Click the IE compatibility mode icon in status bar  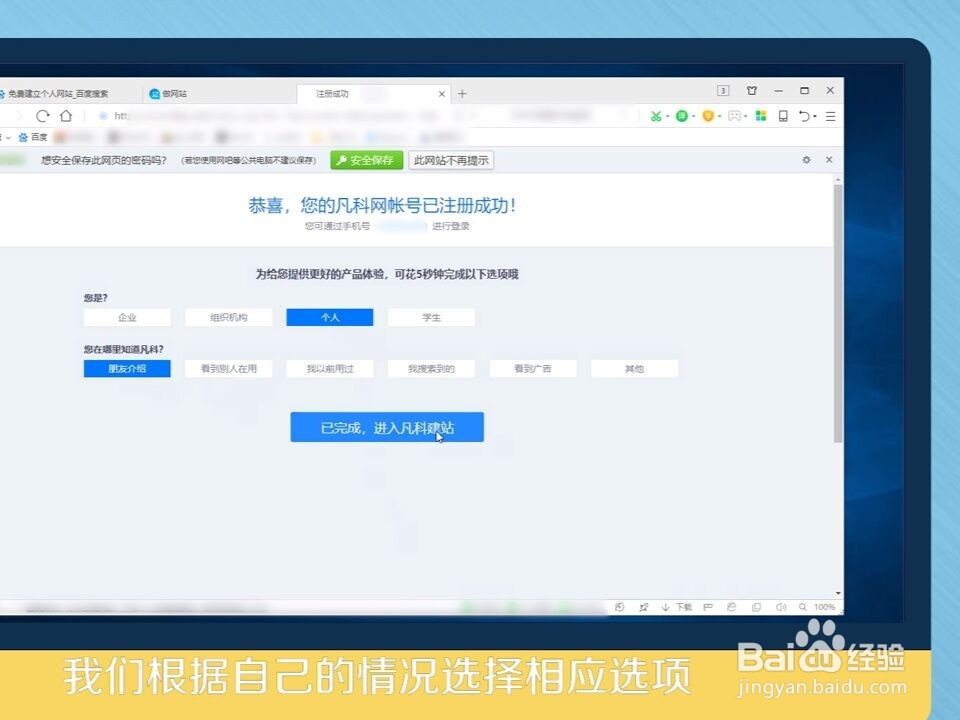tap(731, 607)
